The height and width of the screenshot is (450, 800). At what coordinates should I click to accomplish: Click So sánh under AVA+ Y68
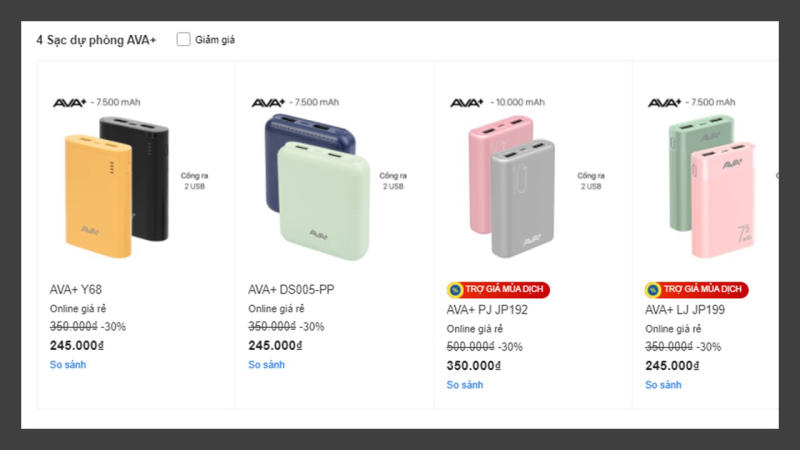coord(68,365)
